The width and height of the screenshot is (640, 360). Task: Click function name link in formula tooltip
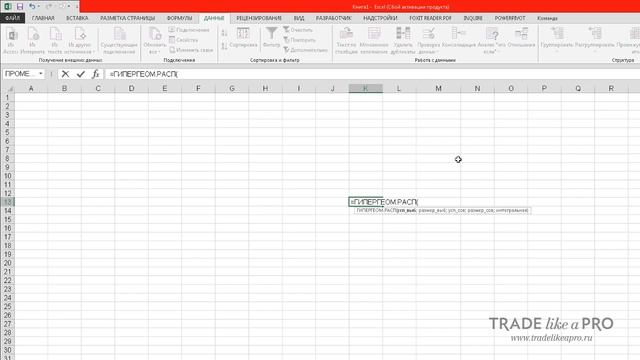pos(375,210)
